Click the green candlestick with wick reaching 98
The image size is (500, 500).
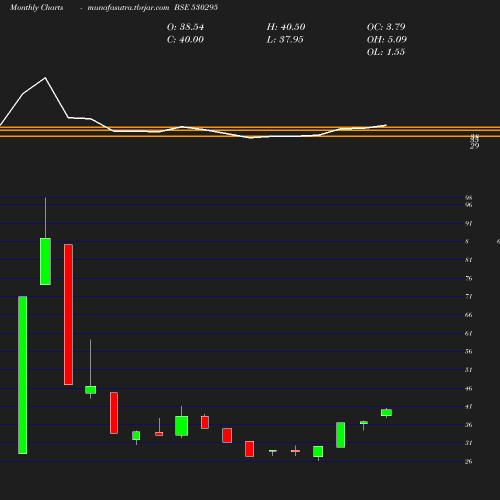(46, 262)
